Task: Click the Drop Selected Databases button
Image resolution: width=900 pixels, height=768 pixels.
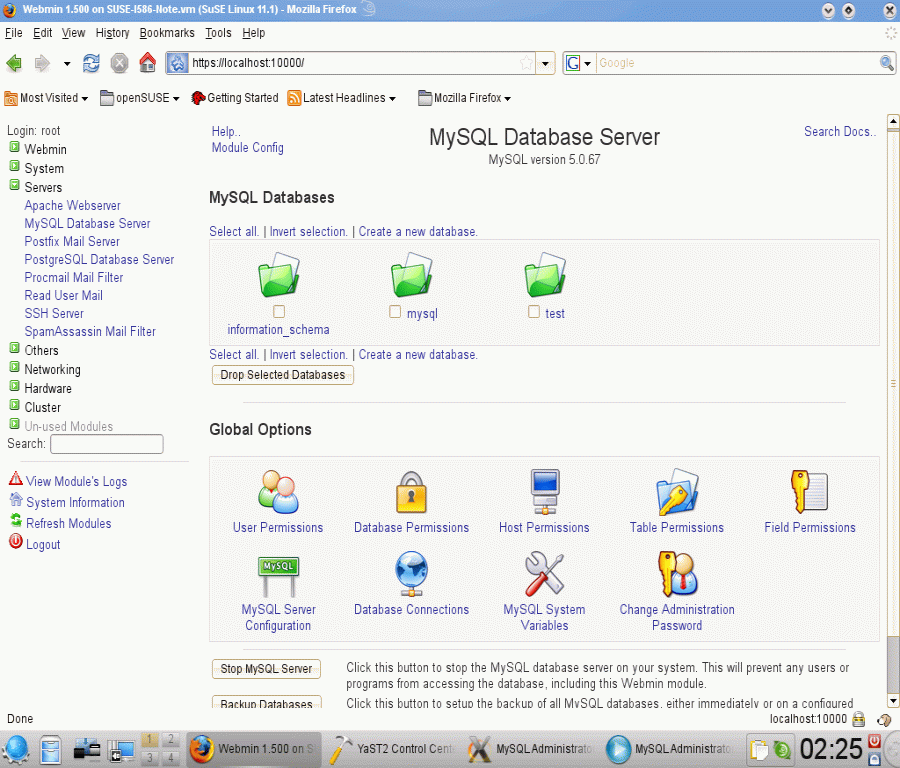Action: coord(282,375)
